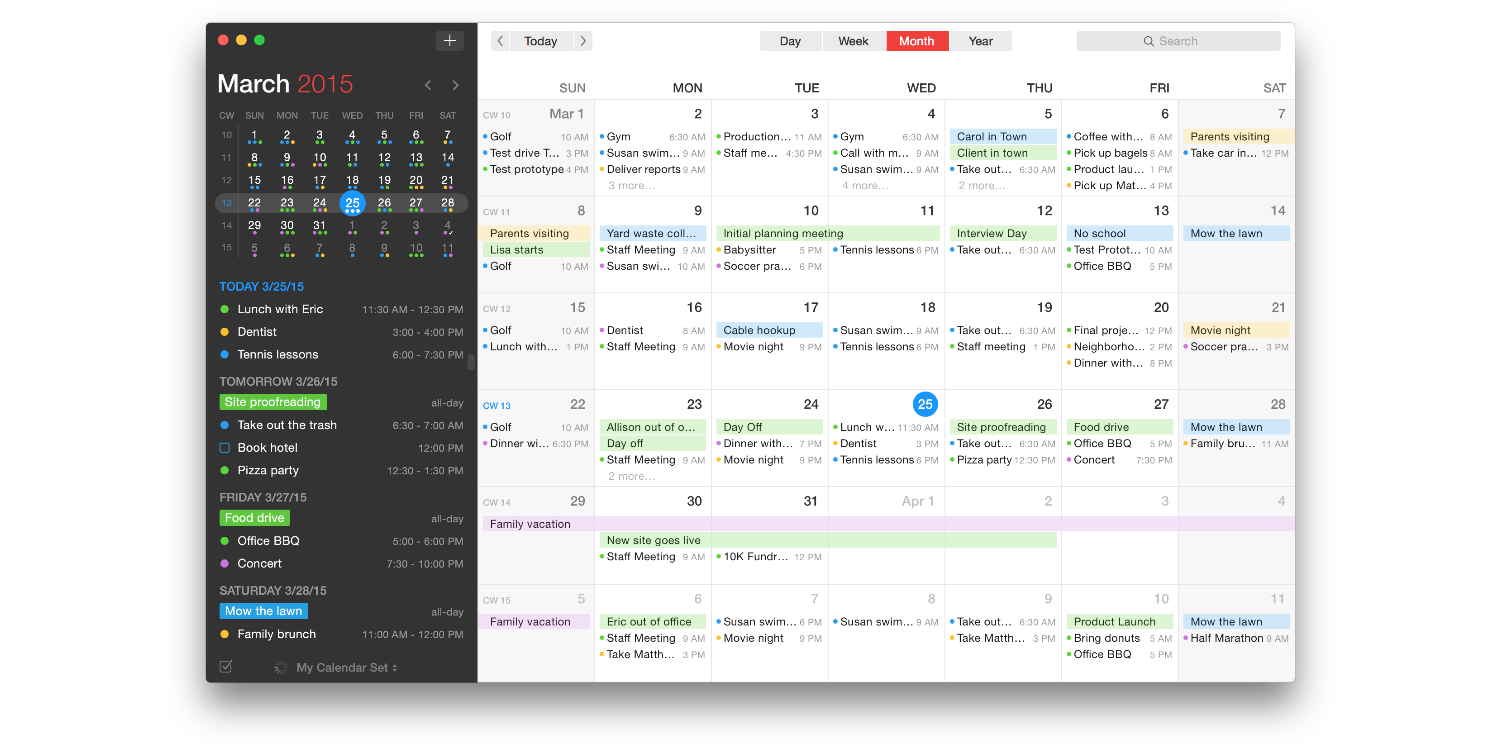Expand '4 more...' events on March 4
Image resolution: width=1500 pixels, height=750 pixels.
tap(865, 185)
